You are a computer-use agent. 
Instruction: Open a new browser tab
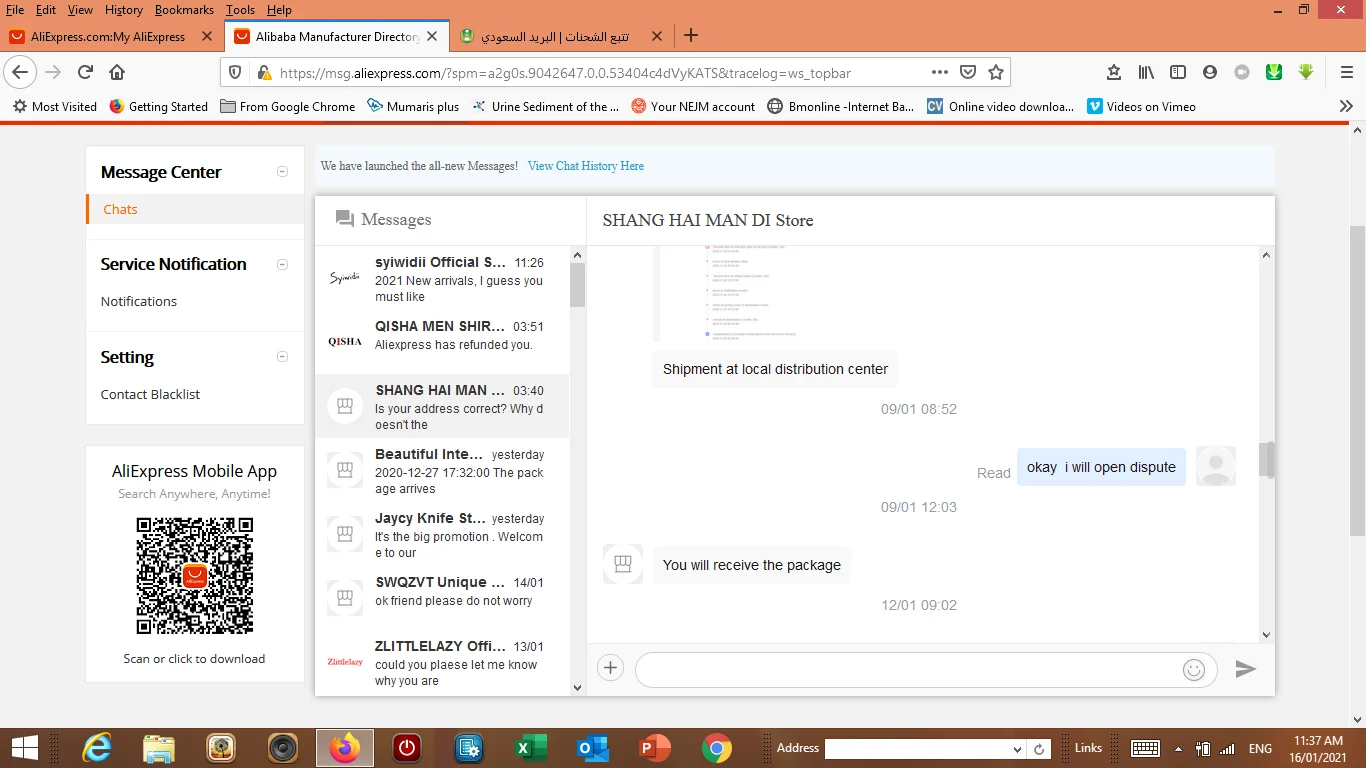point(690,36)
